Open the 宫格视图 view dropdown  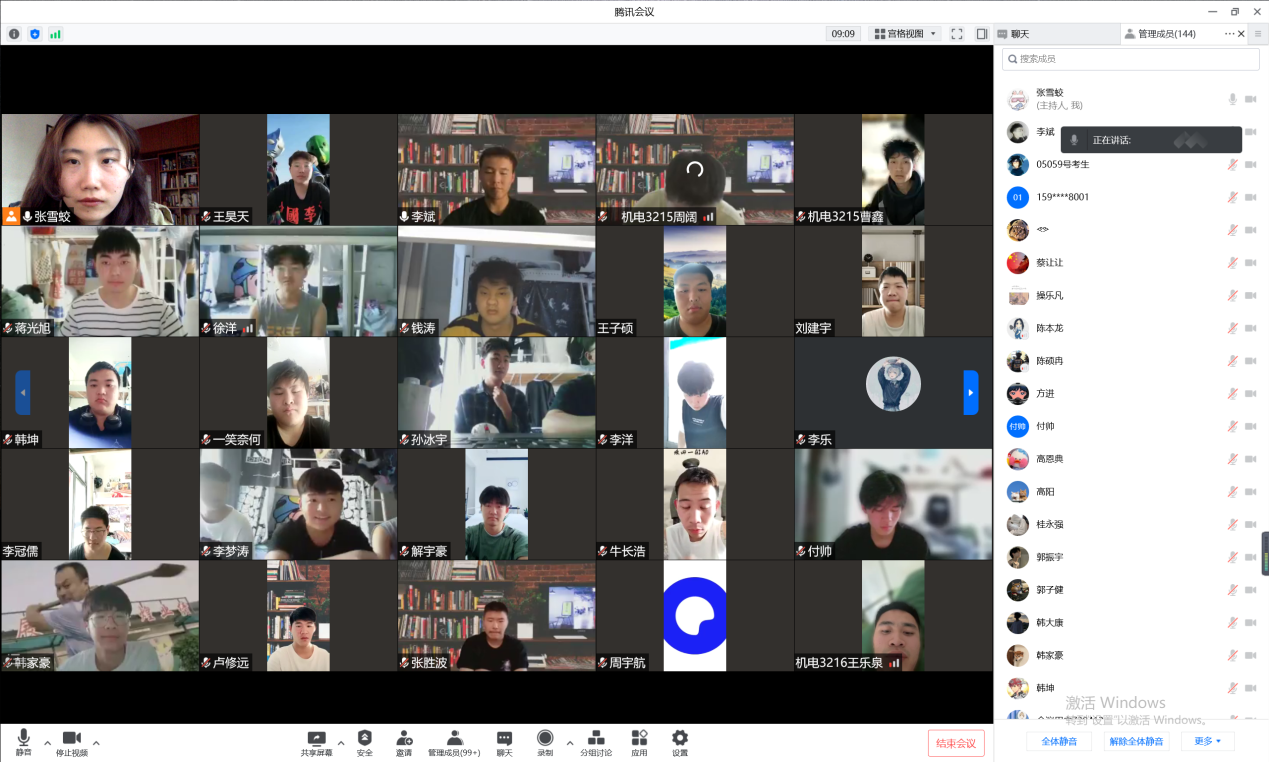point(905,34)
